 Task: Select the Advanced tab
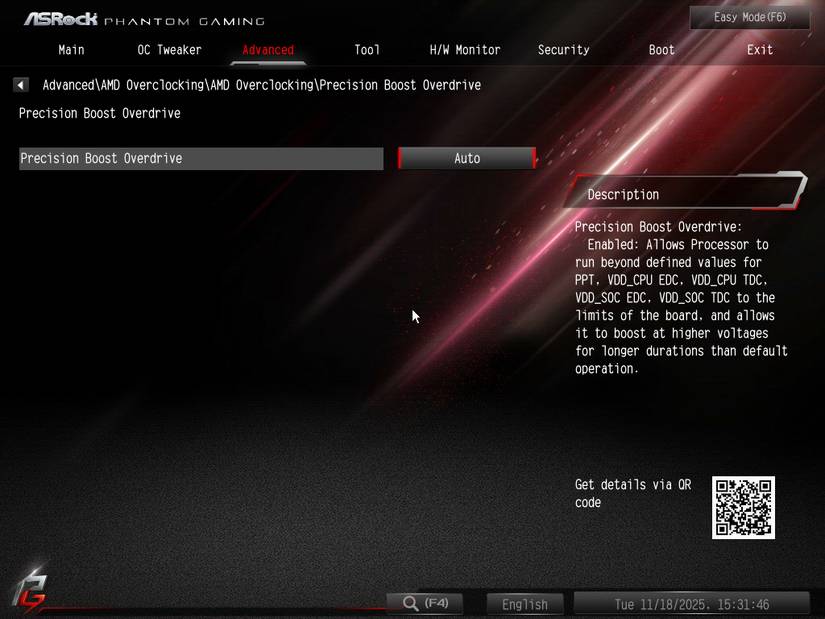tap(268, 50)
